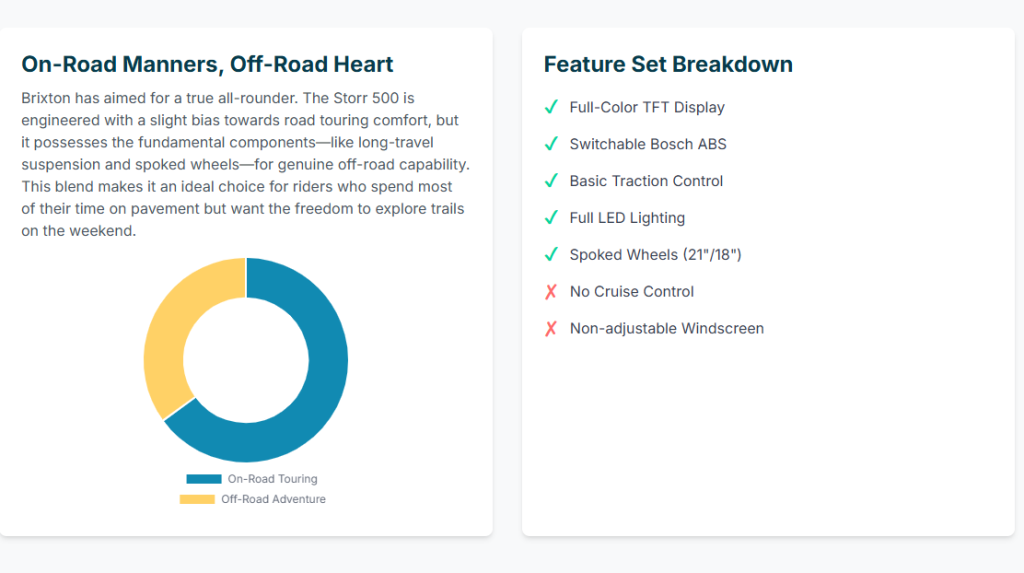This screenshot has width=1024, height=573.
Task: Click the Full-Color TFT Display feature text
Action: pos(647,107)
